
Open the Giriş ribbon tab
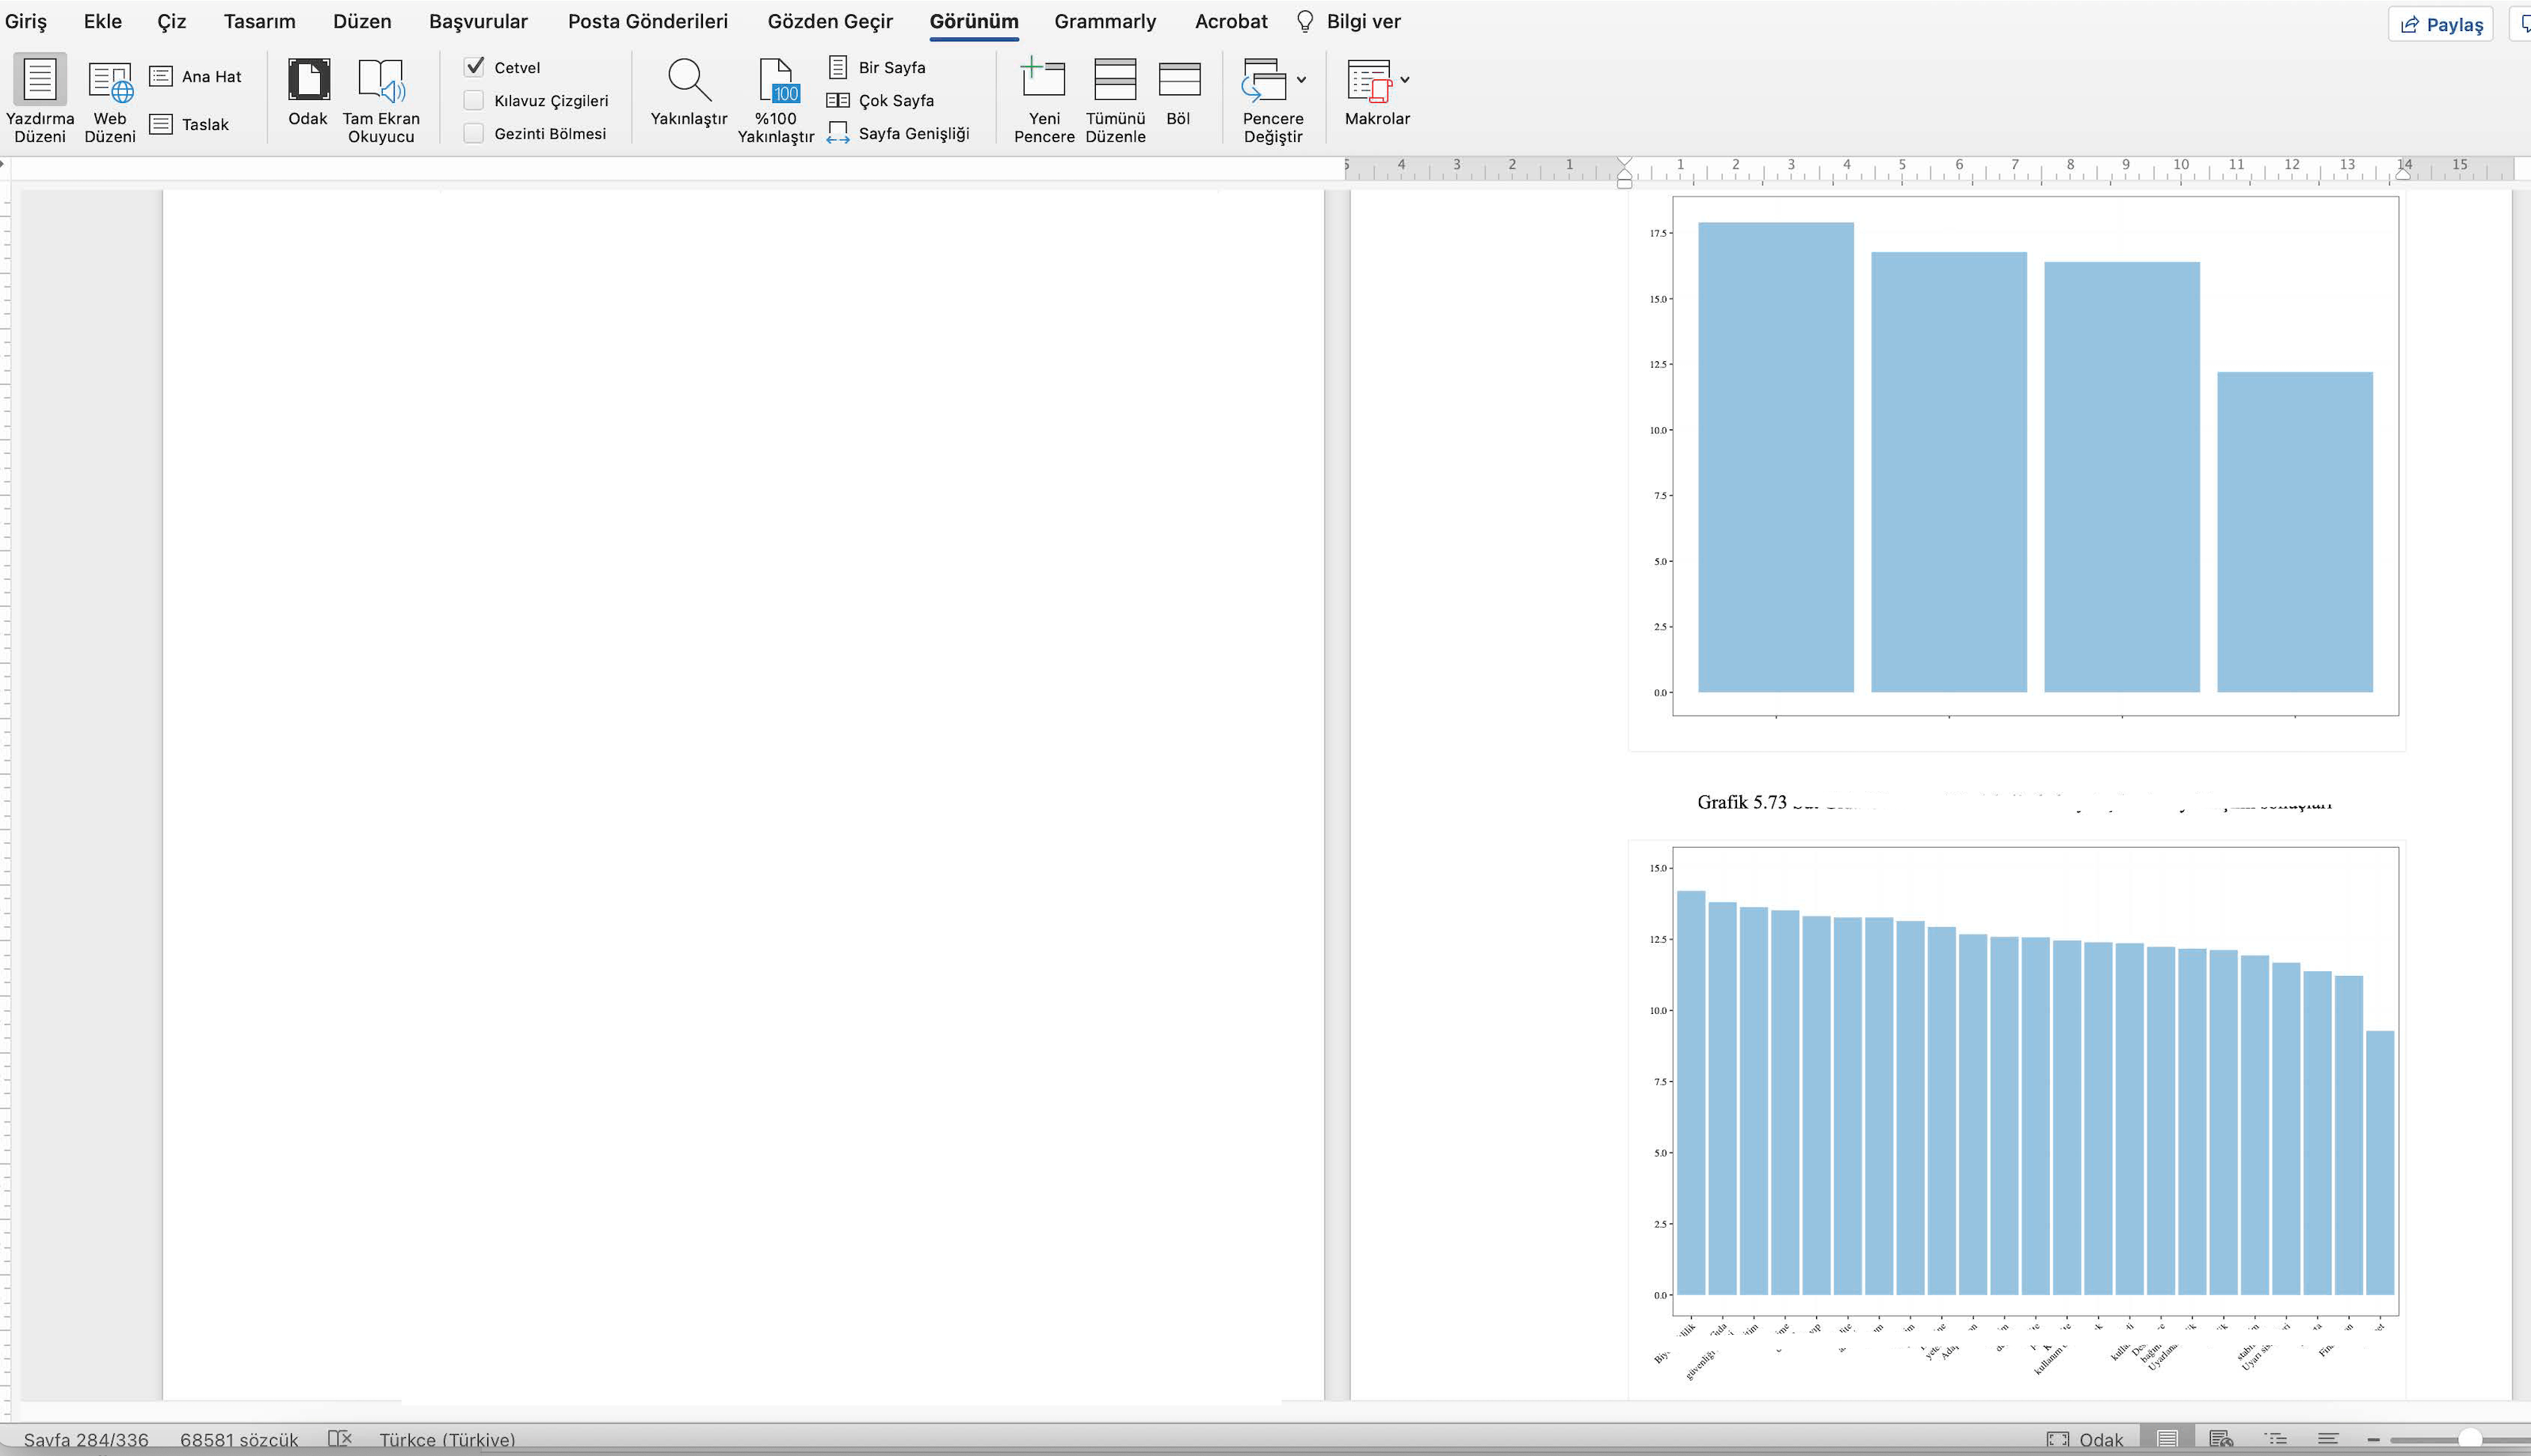26,21
